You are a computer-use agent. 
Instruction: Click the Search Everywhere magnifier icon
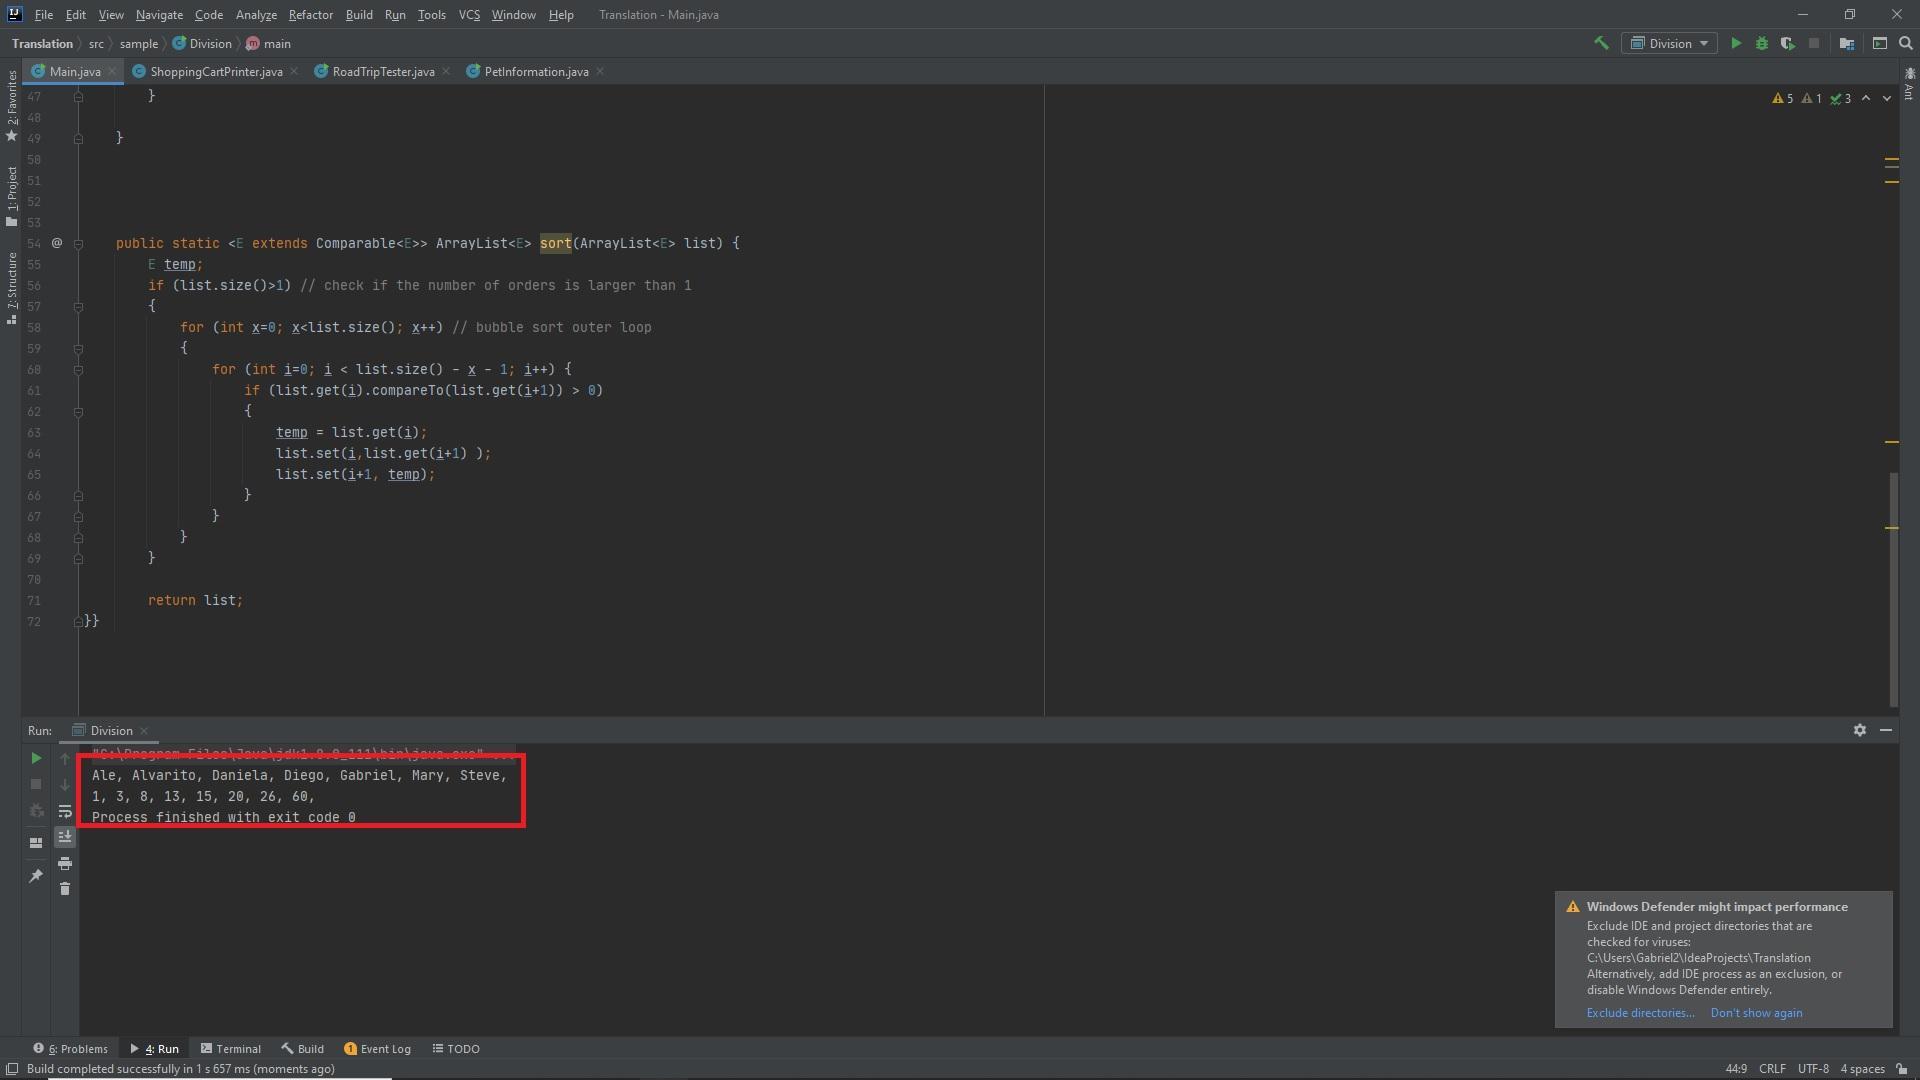point(1906,43)
